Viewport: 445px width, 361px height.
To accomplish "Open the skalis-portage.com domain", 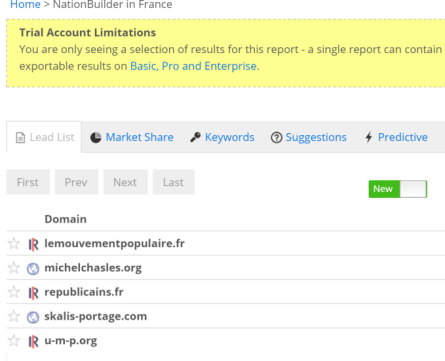I will 96,316.
